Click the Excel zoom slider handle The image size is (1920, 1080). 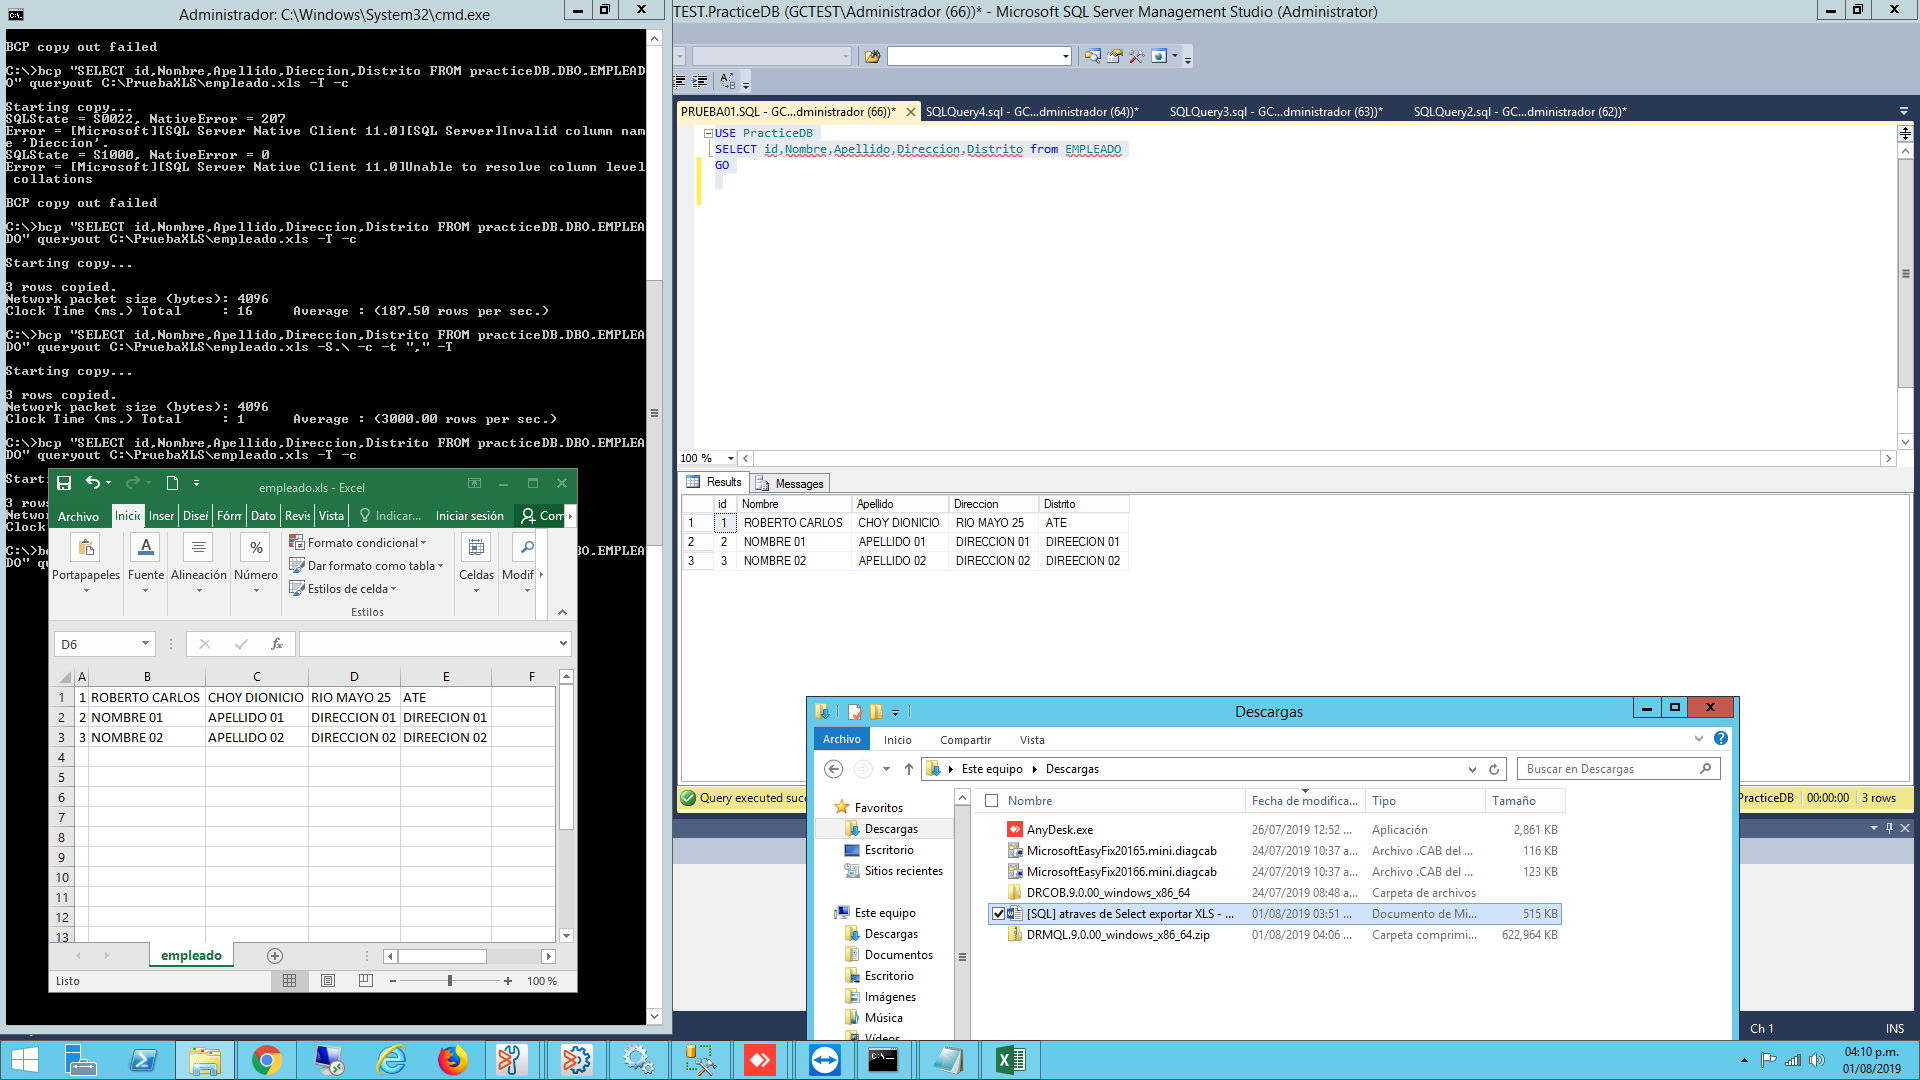[450, 981]
